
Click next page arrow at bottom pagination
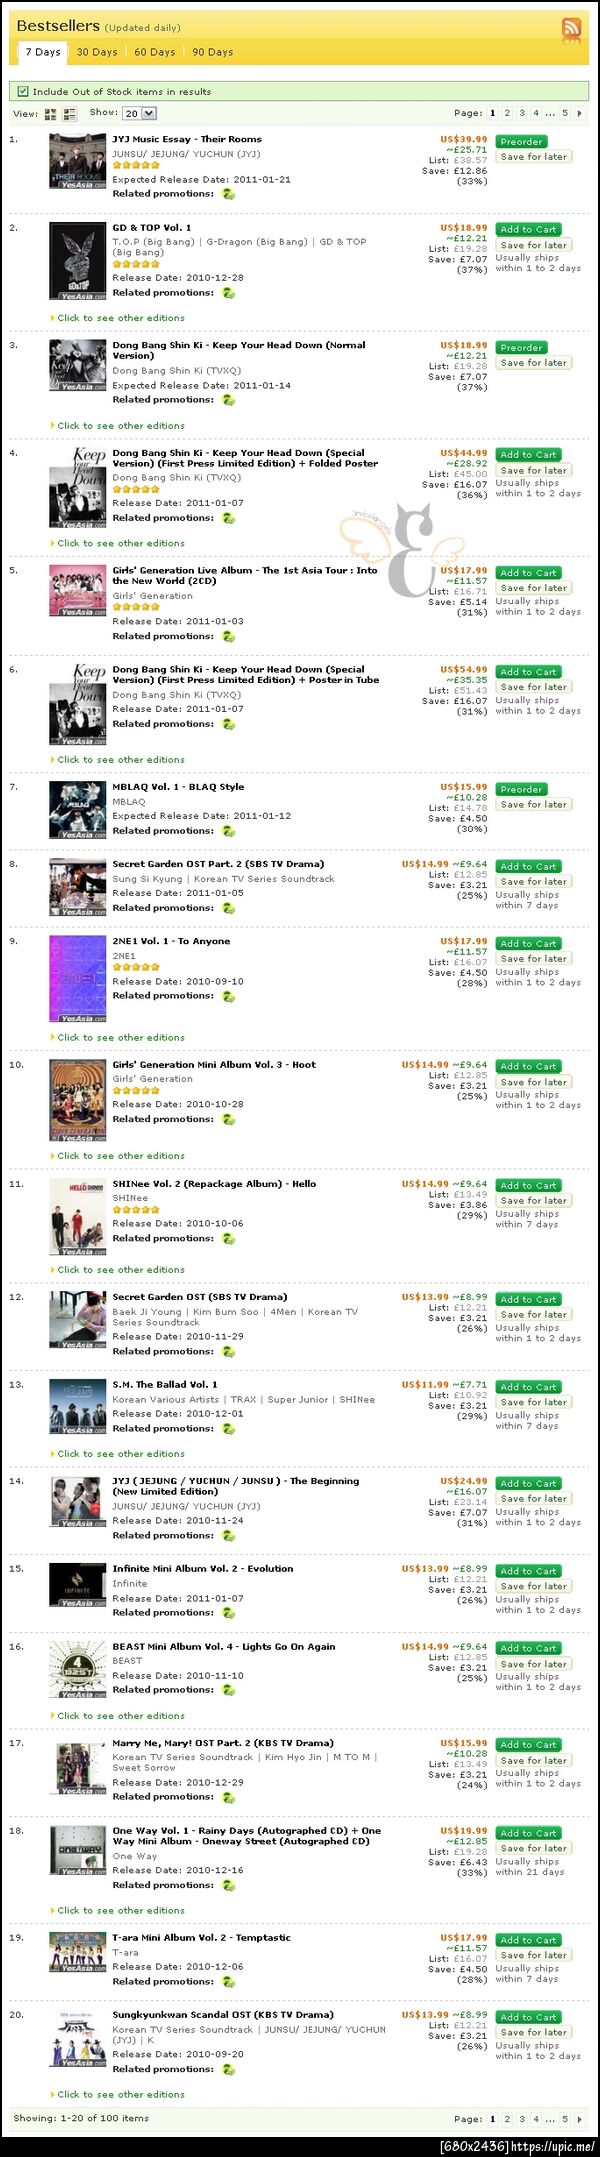coord(580,2118)
